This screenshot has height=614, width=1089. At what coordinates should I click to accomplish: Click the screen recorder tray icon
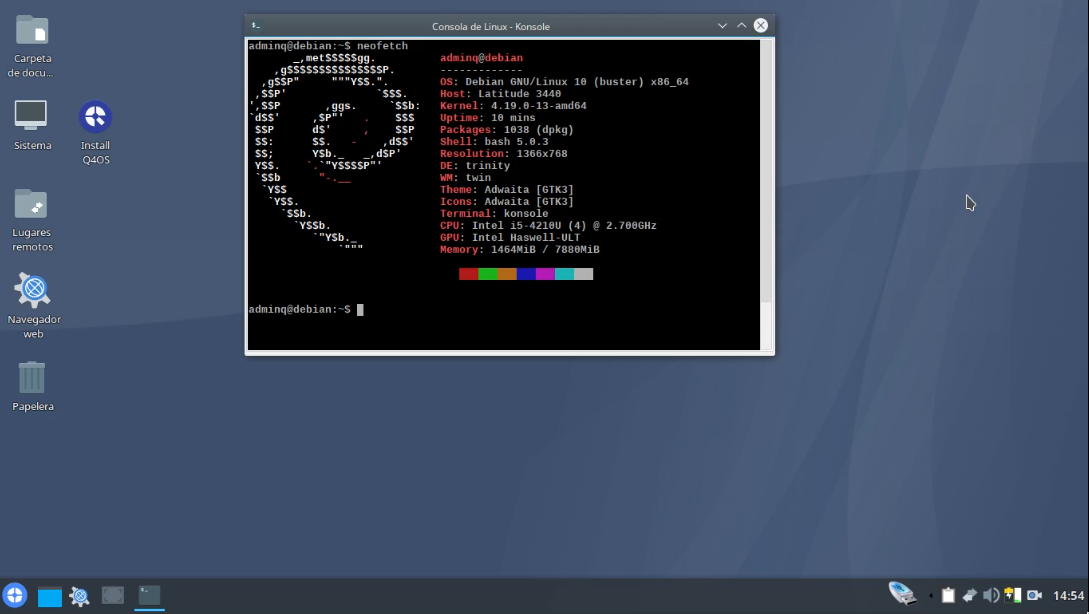point(1034,594)
